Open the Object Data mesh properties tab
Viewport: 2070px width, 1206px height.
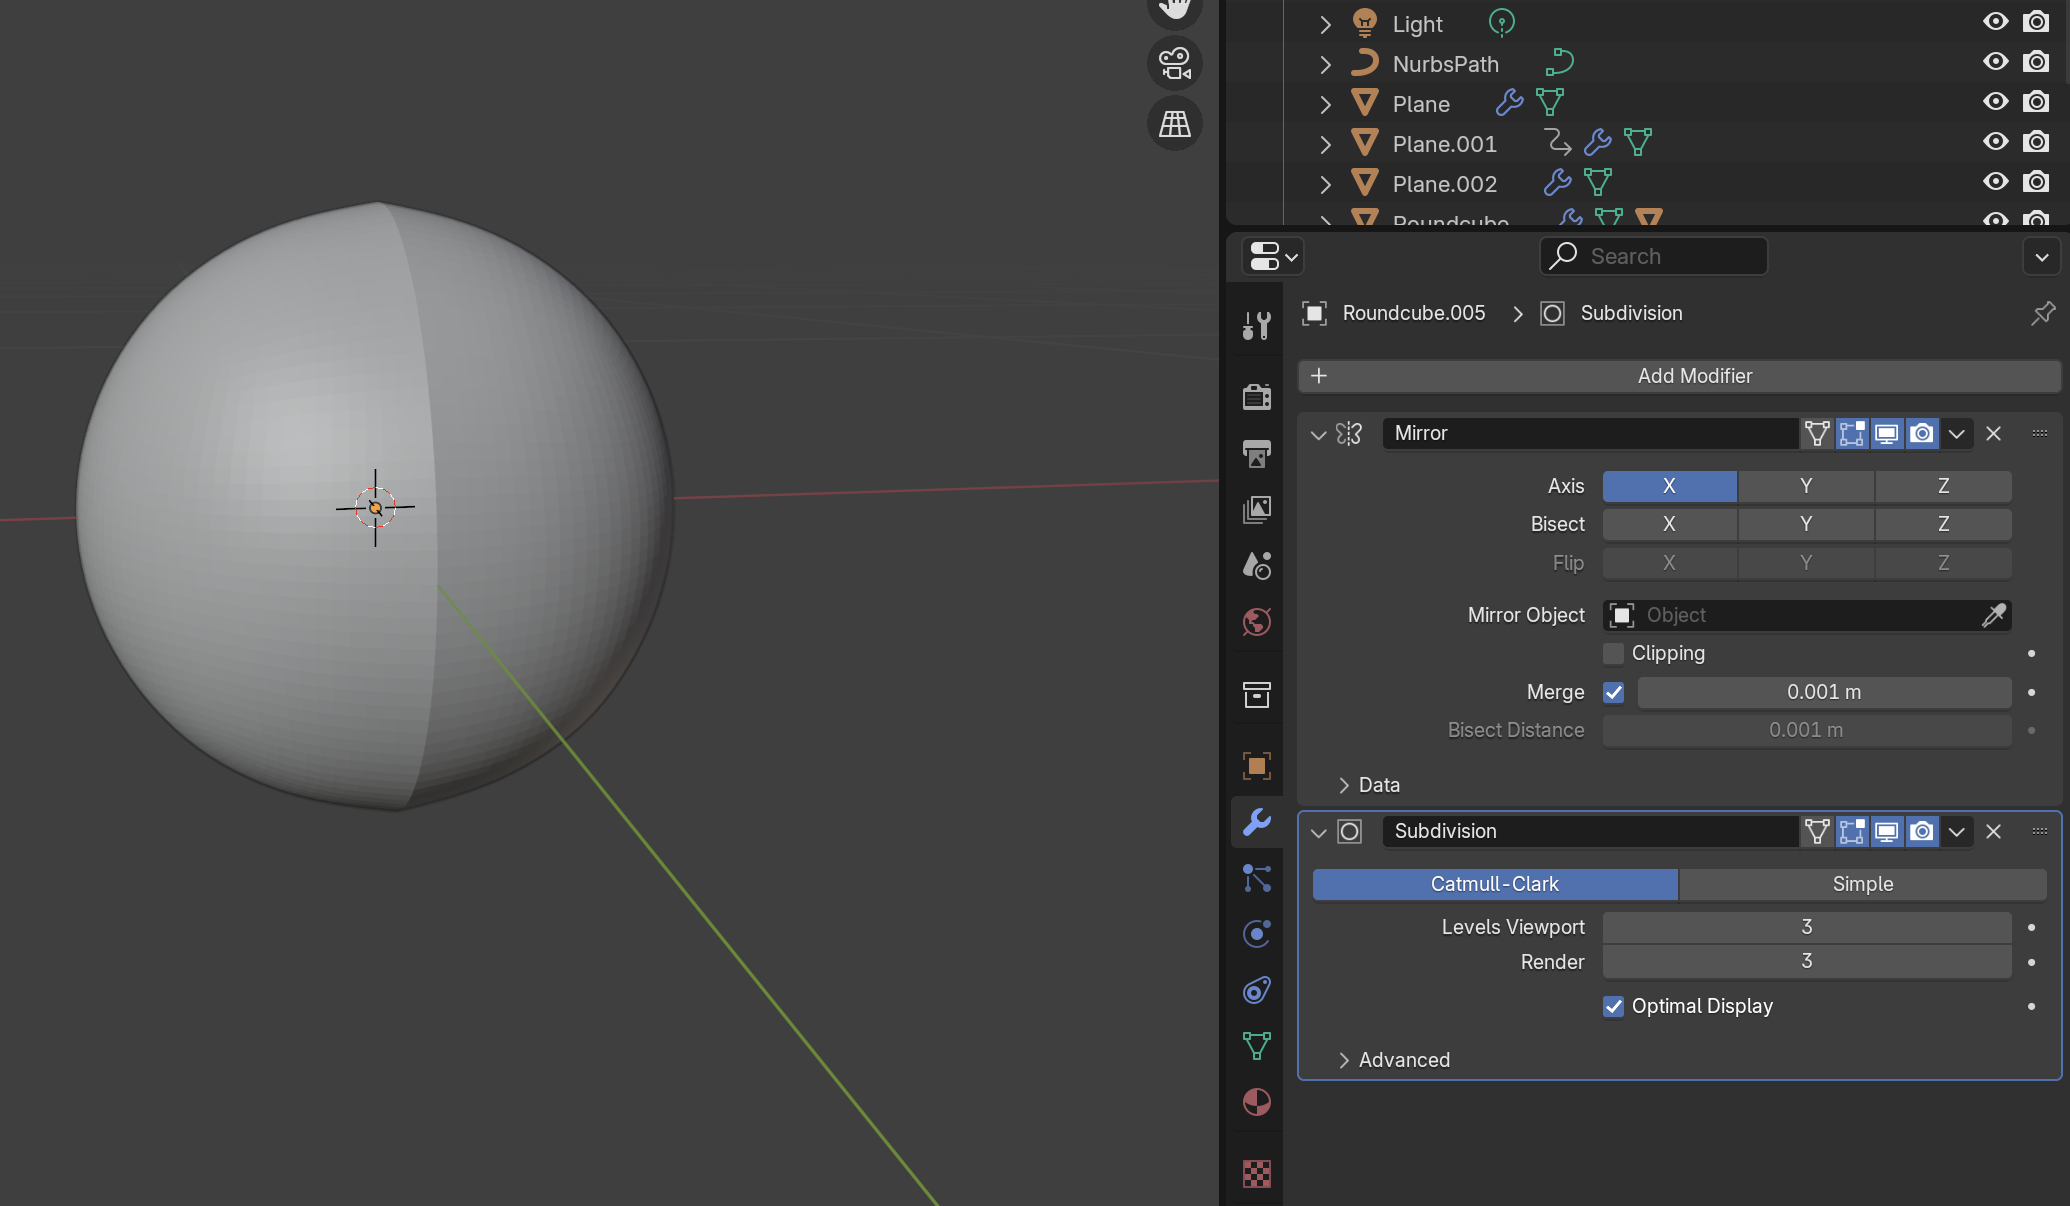[x=1257, y=1046]
